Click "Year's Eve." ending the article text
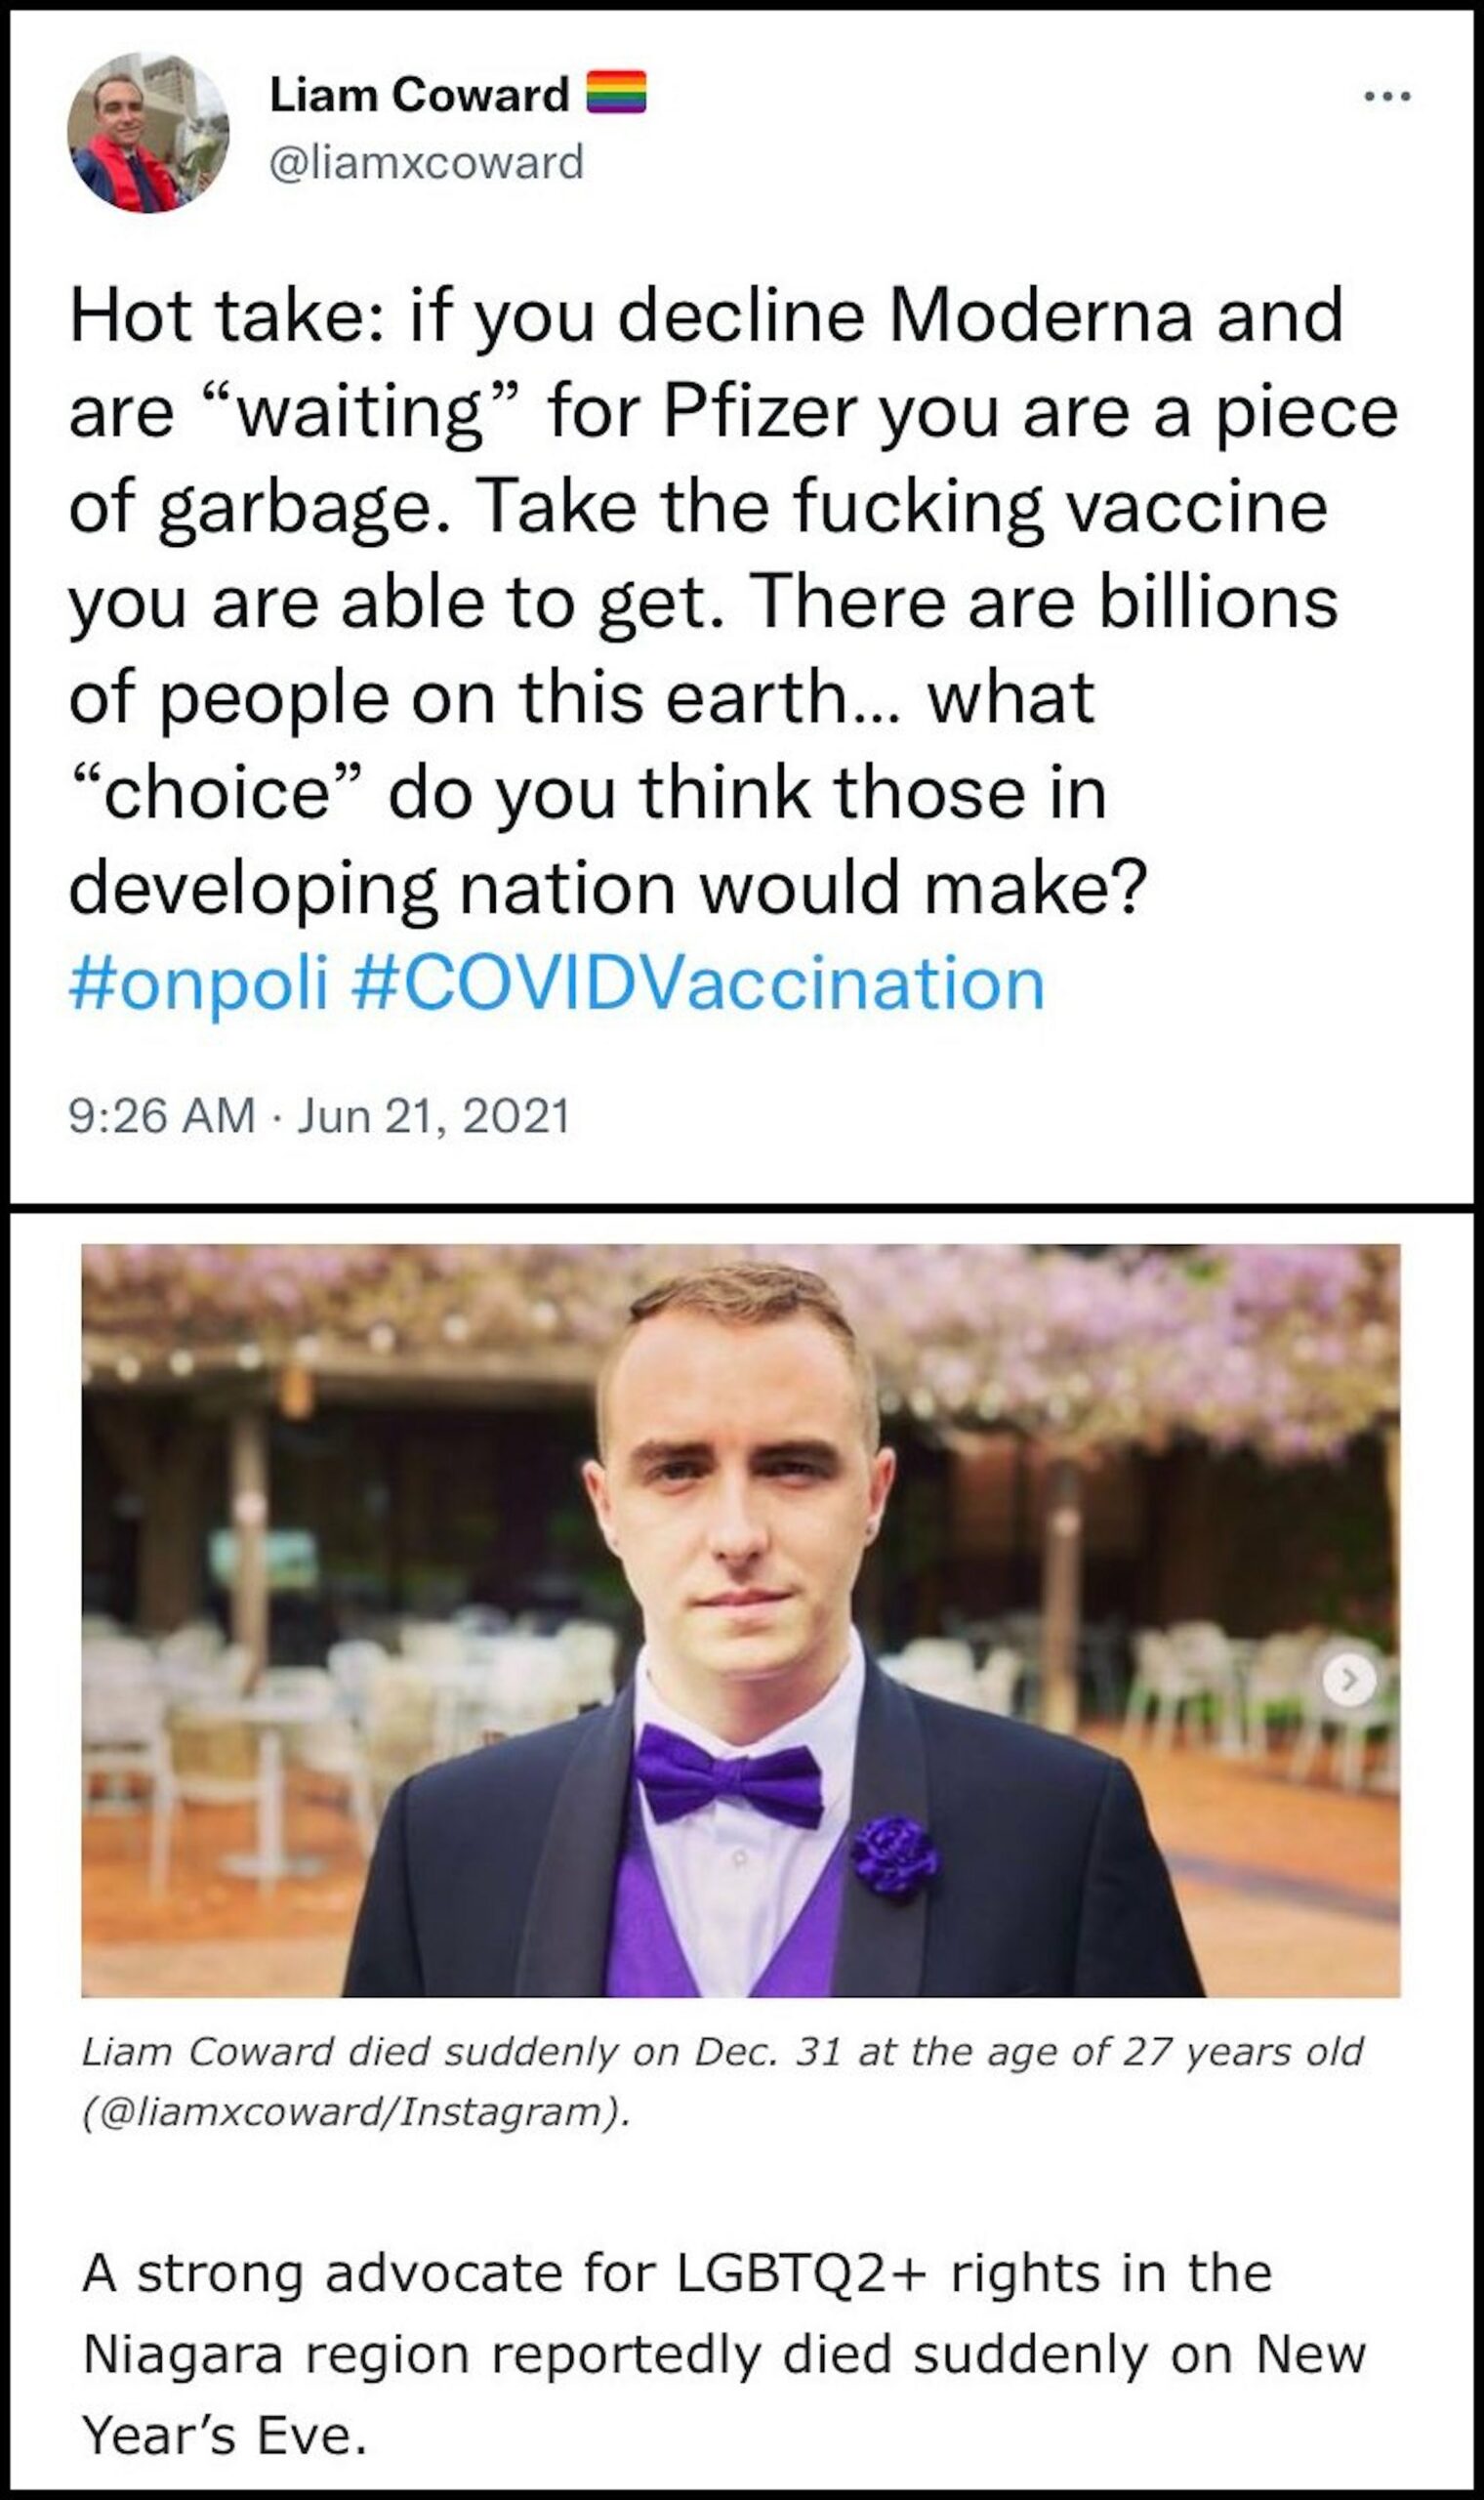 point(224,2435)
